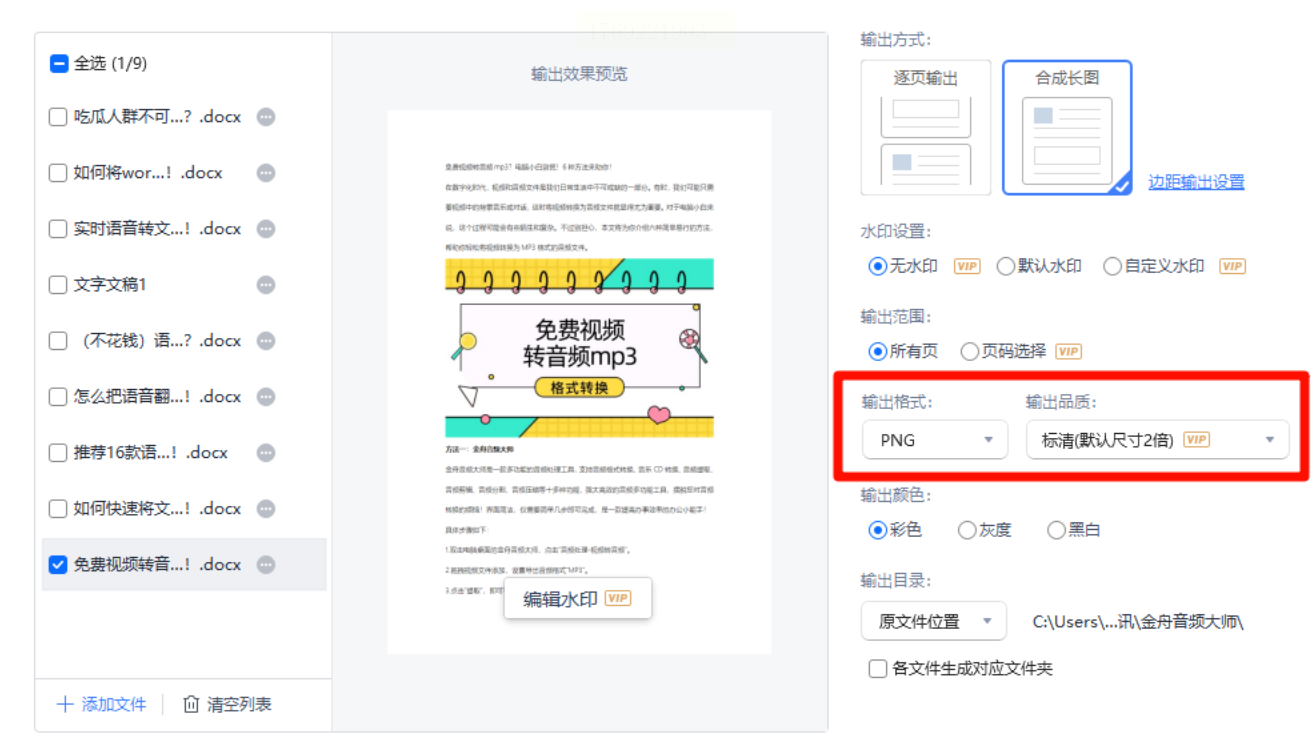Select 黑白 output color
The width and height of the screenshot is (1312, 734).
[x=1056, y=530]
